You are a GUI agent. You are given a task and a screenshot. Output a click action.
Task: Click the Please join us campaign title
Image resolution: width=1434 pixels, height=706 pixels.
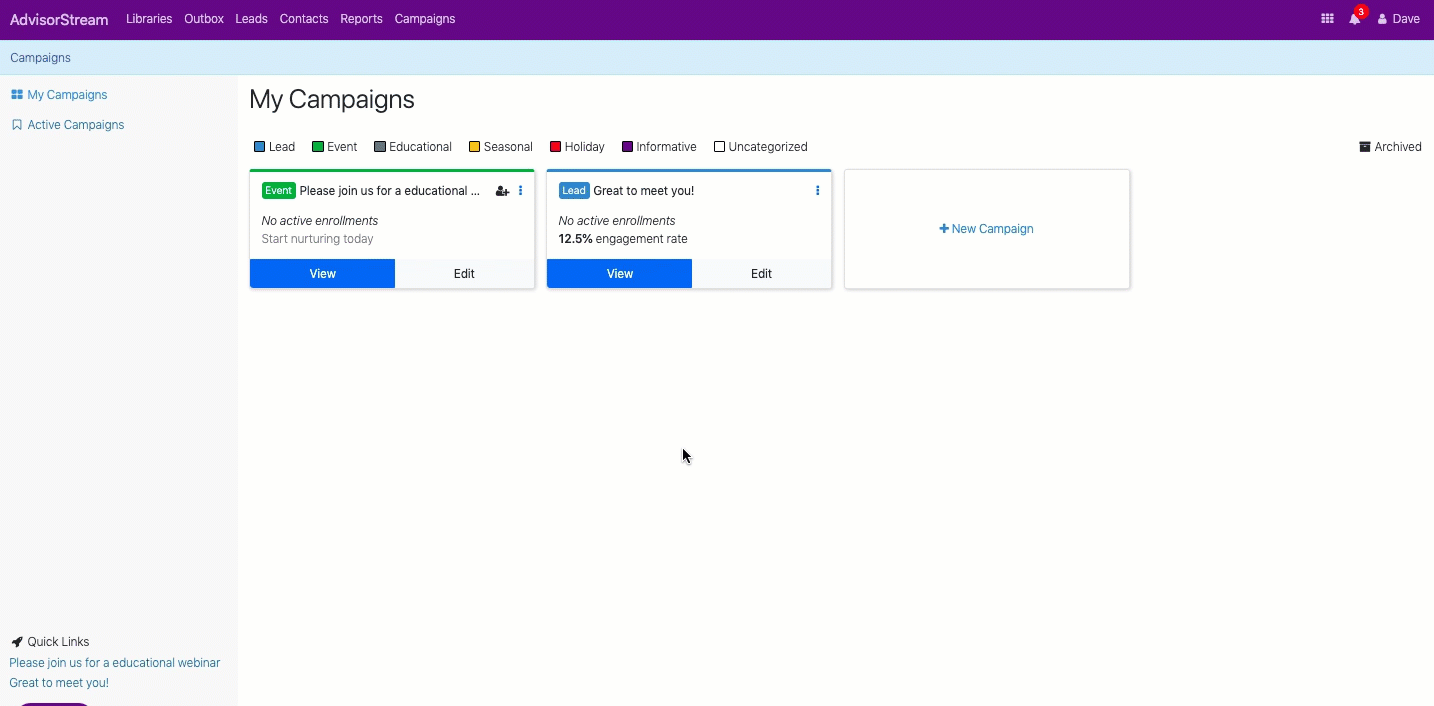[x=390, y=191]
